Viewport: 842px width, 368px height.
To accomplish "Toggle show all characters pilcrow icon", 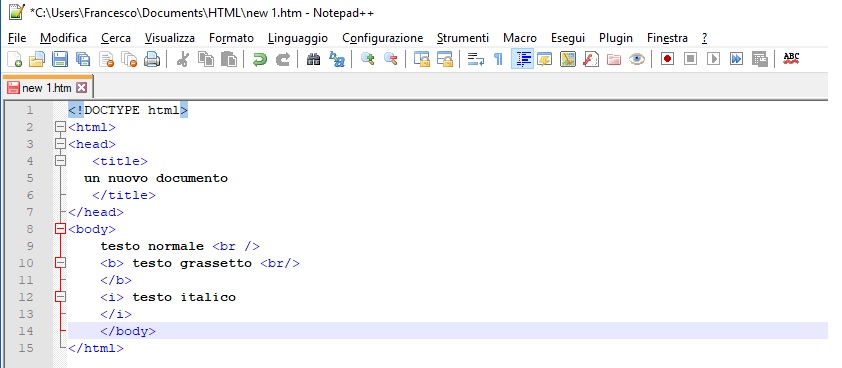I will tap(498, 59).
